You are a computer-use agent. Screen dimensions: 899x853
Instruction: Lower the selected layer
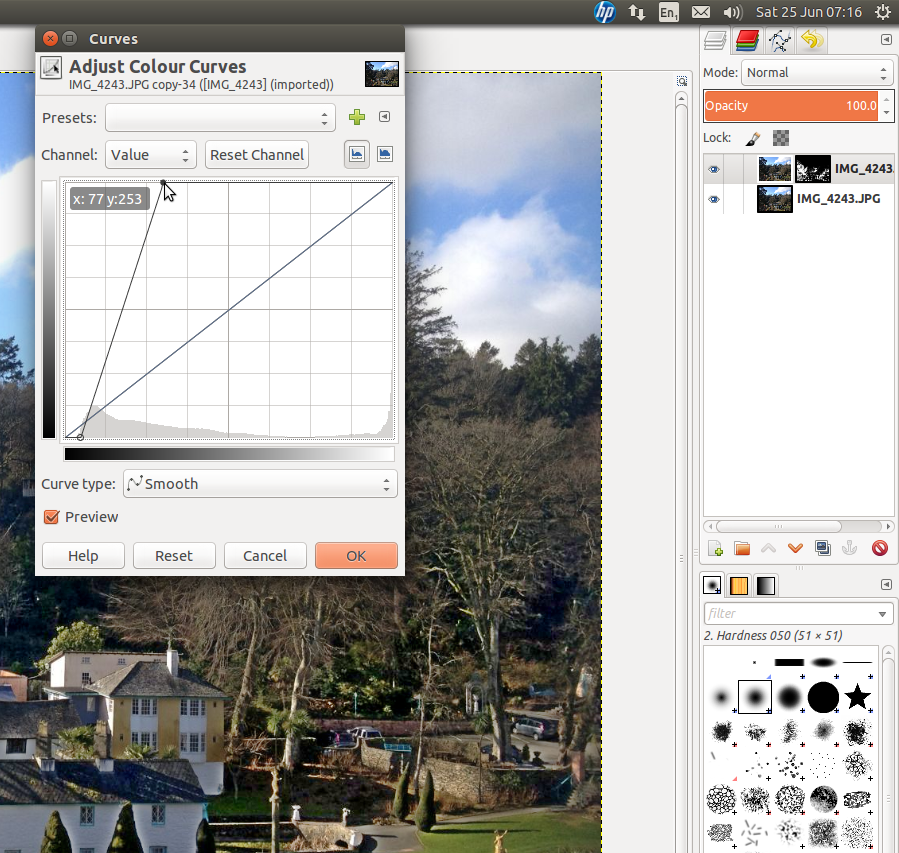coord(795,549)
